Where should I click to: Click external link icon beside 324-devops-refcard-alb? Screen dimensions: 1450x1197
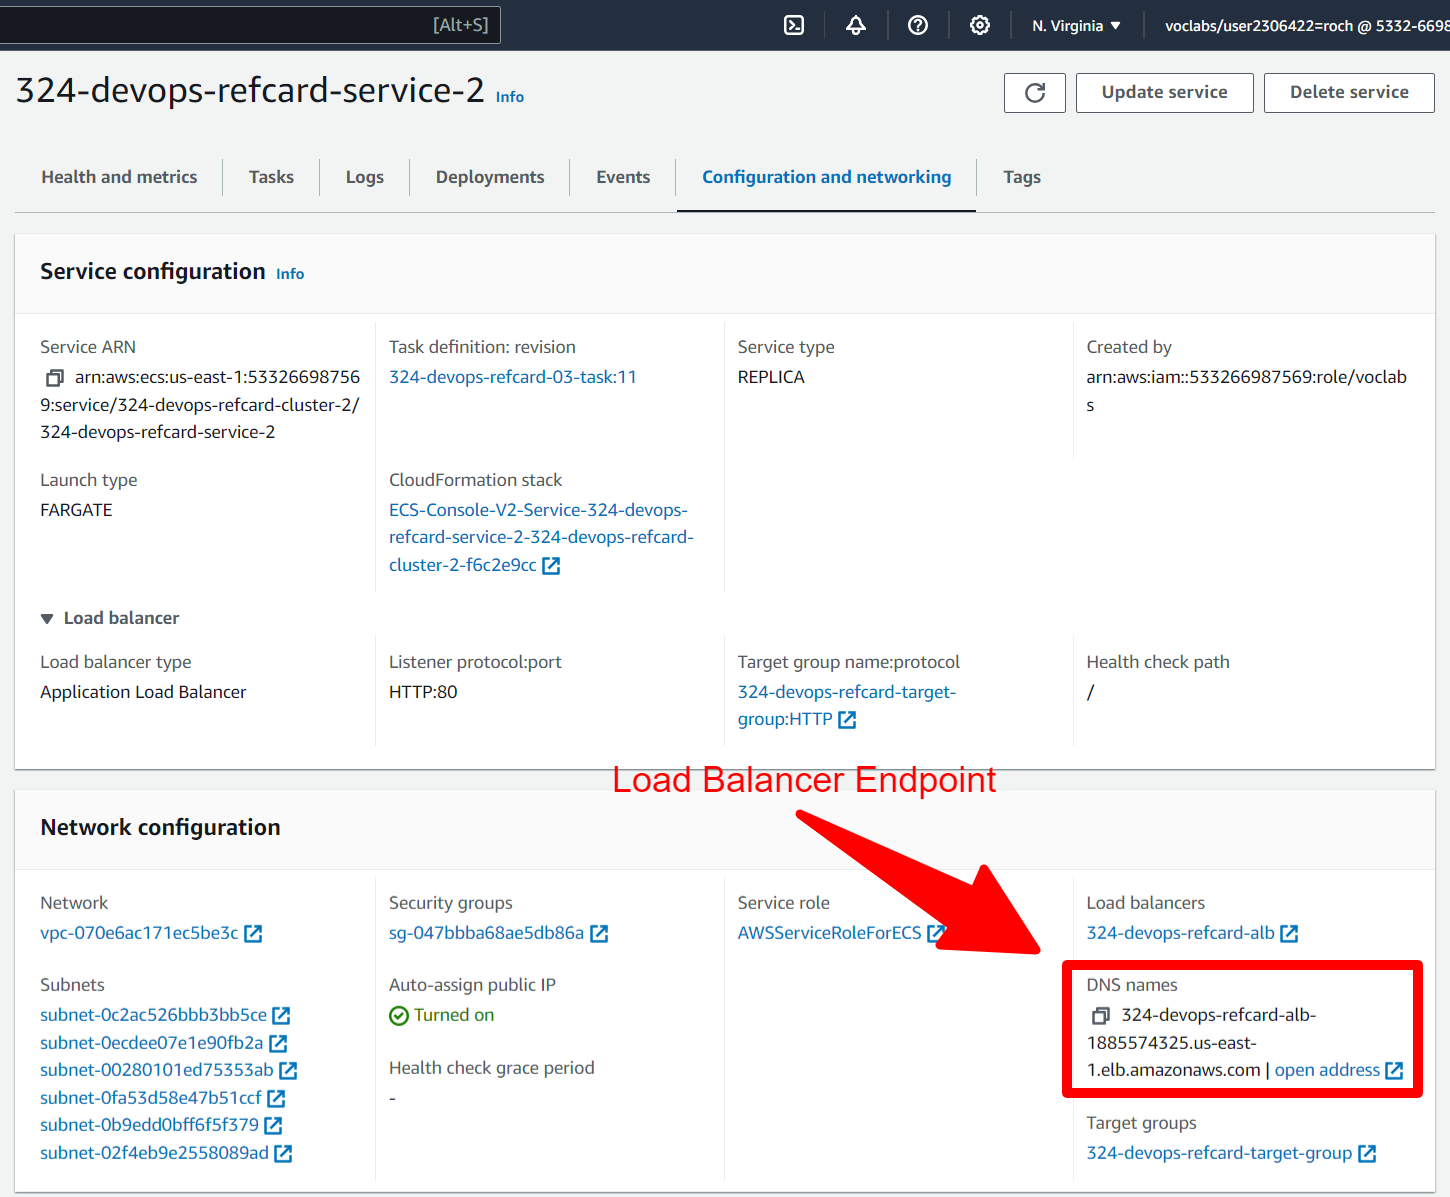coord(1289,934)
